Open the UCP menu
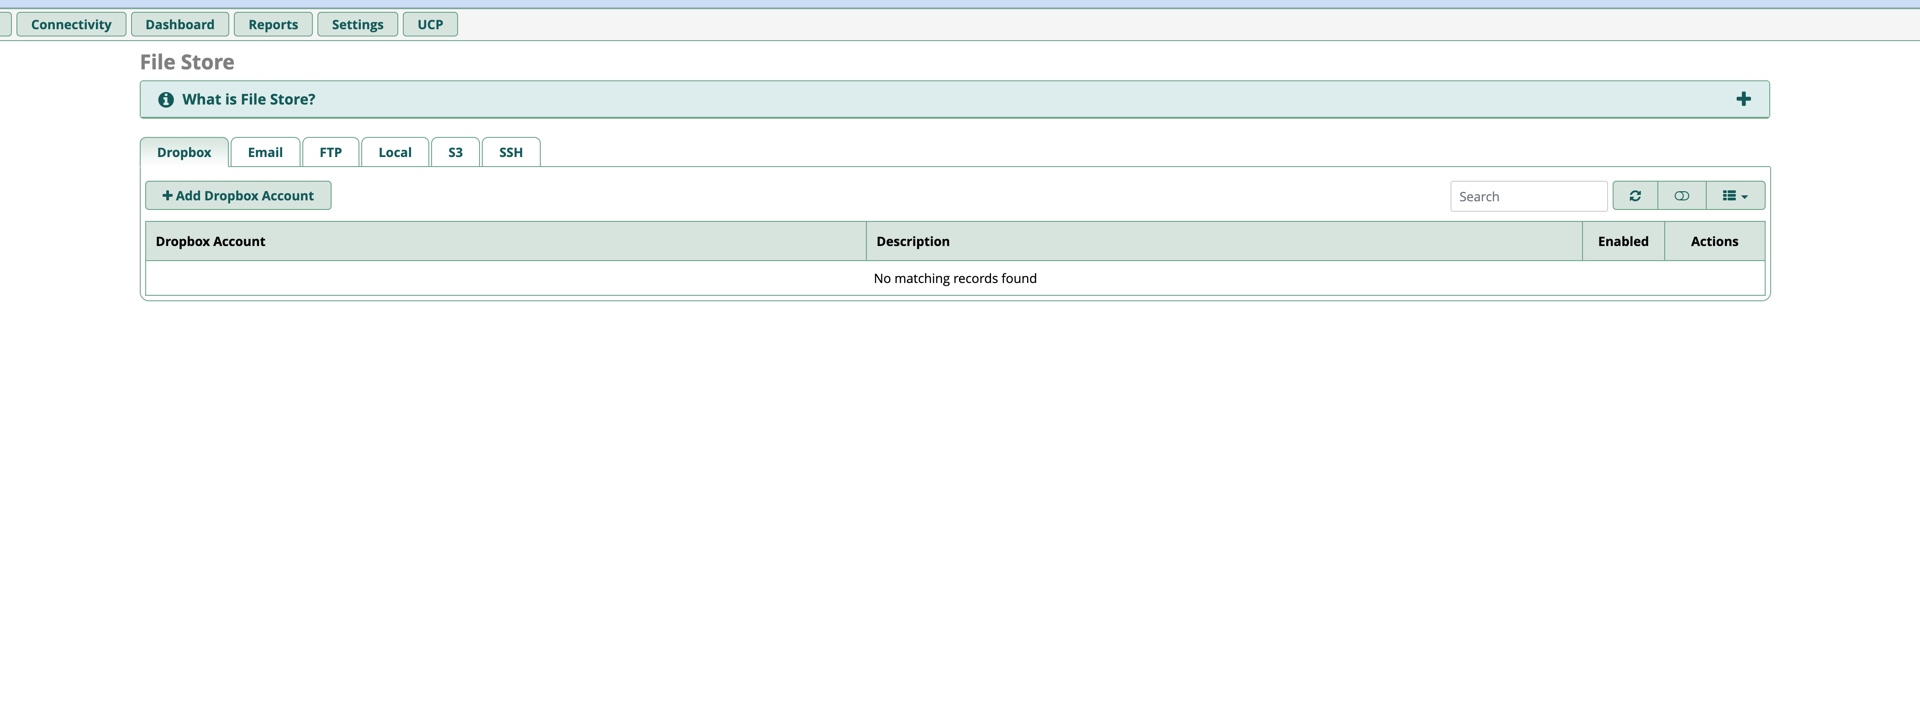The height and width of the screenshot is (702, 1920). pos(430,24)
